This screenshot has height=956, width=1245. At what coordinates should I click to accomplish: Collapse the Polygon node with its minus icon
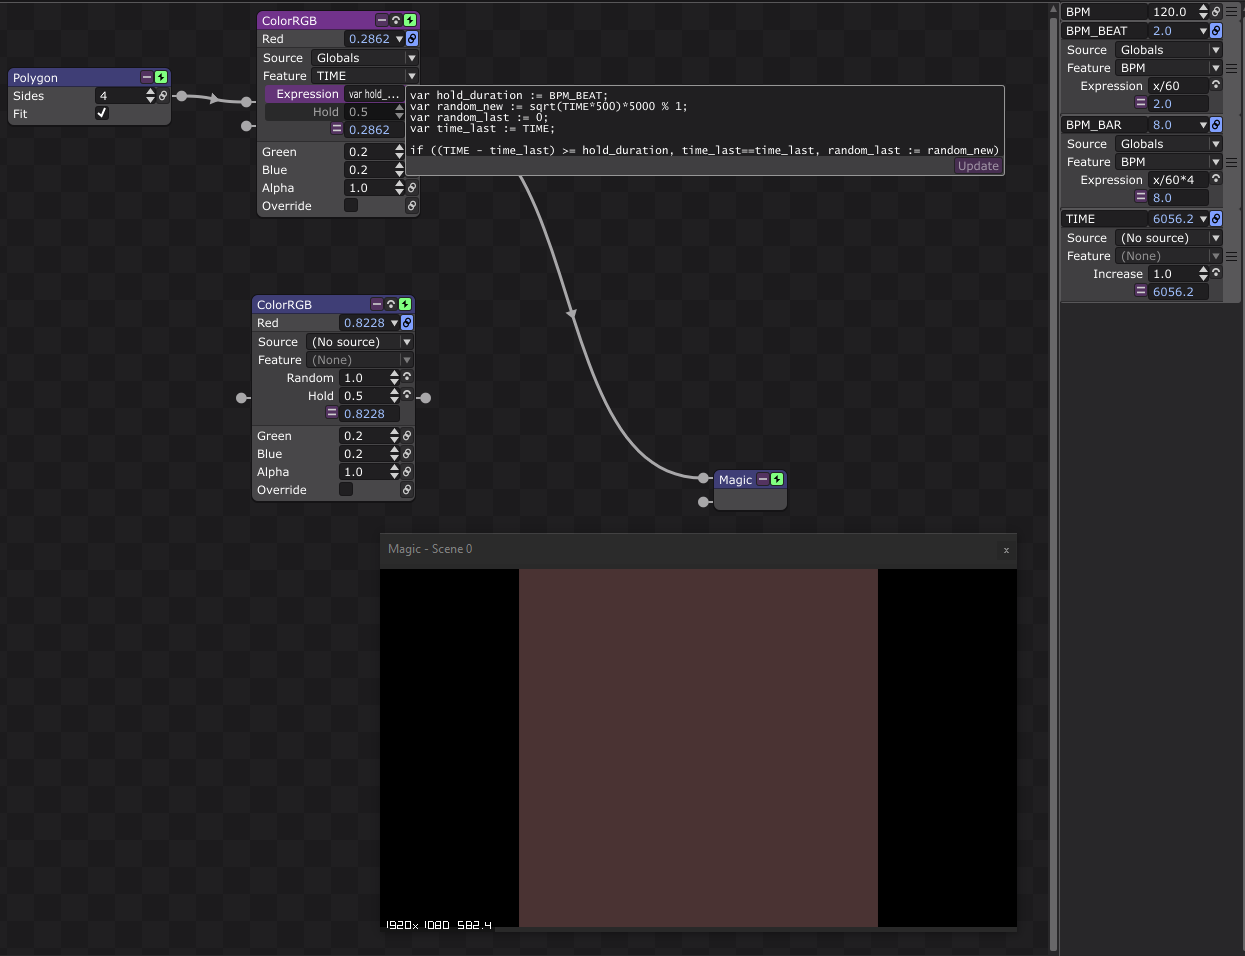(x=147, y=77)
